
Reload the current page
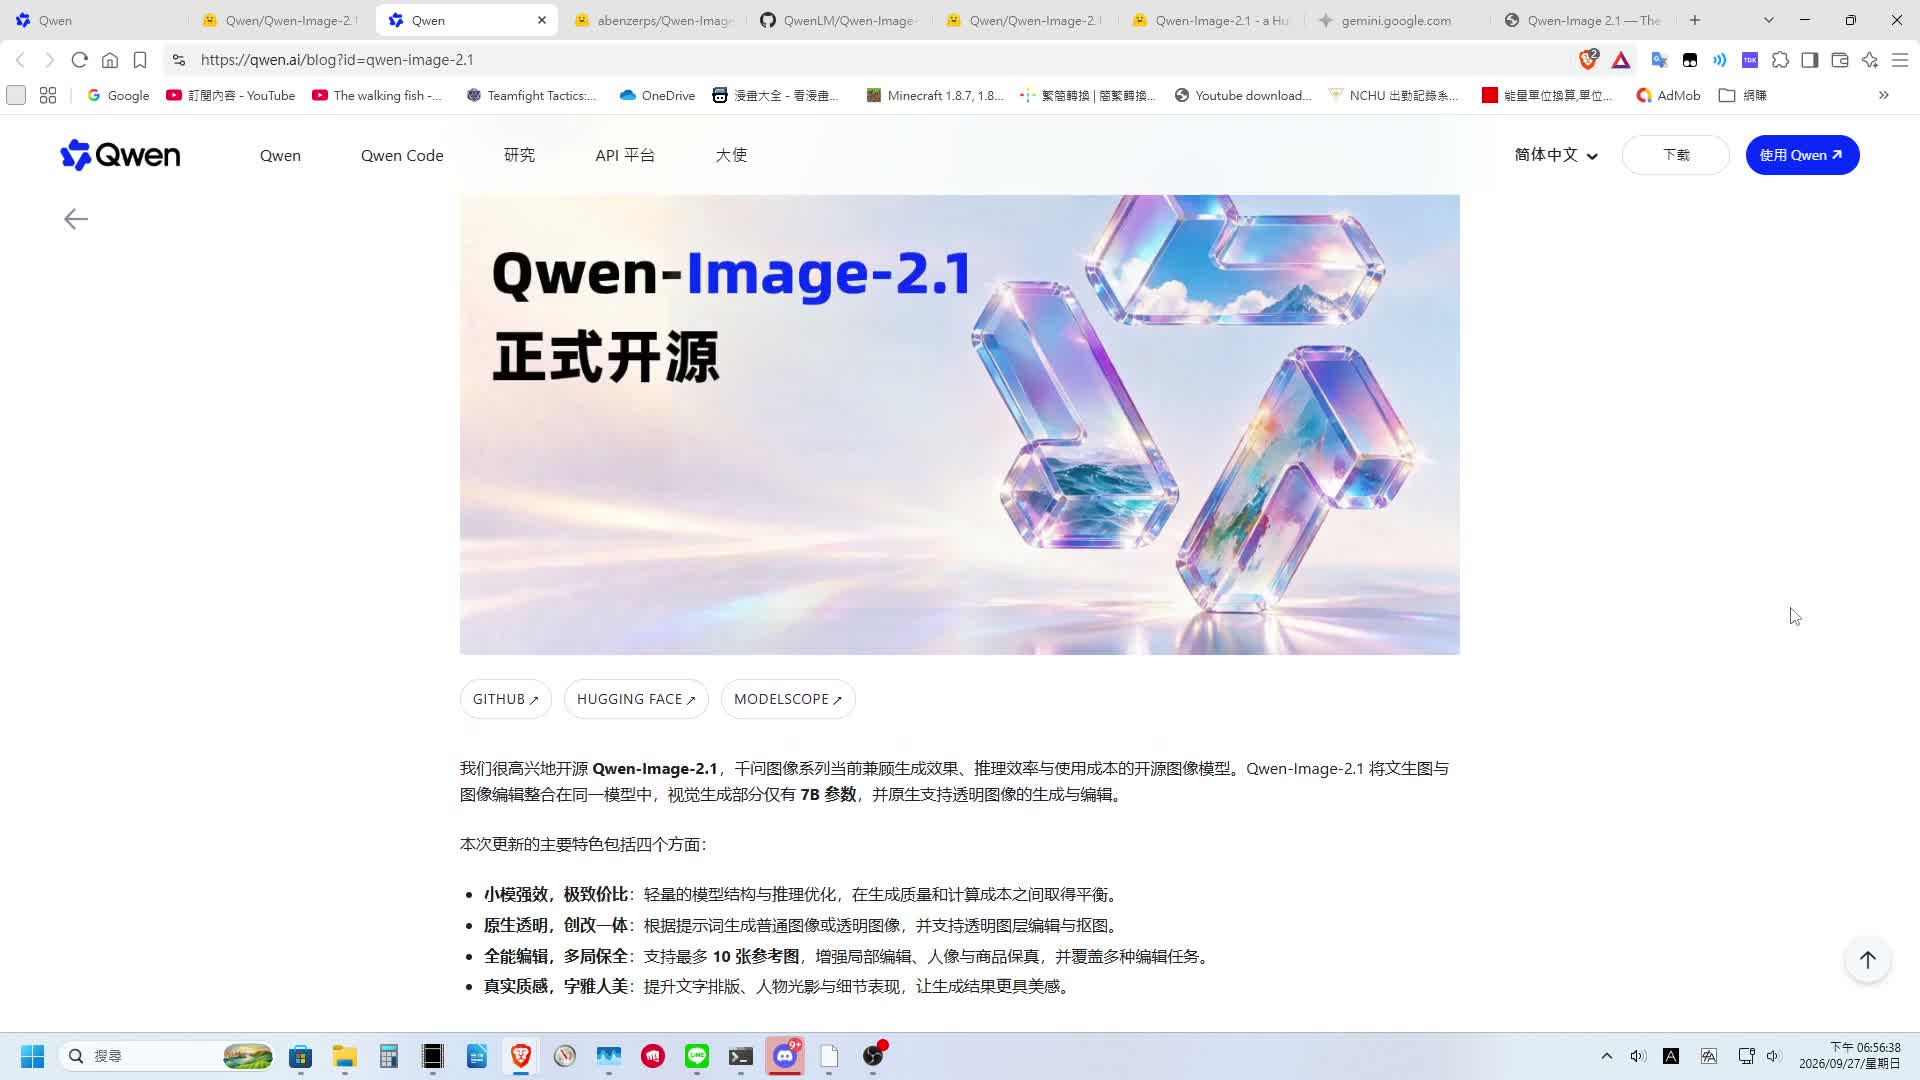80,60
